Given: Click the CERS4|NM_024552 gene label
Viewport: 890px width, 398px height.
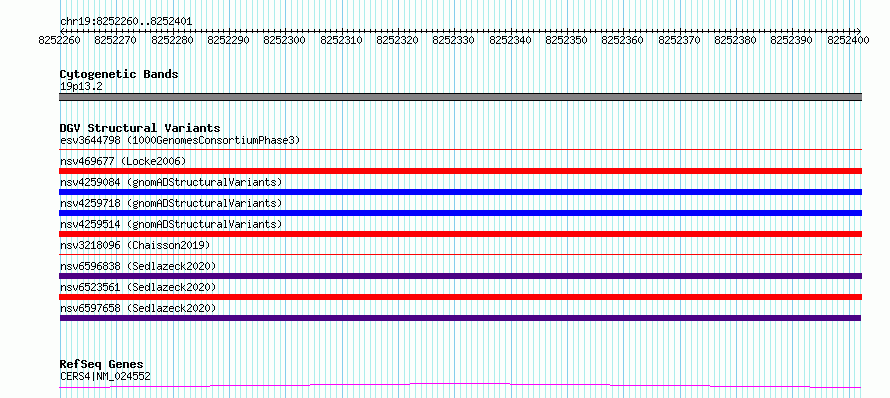Looking at the screenshot, I should [105, 376].
